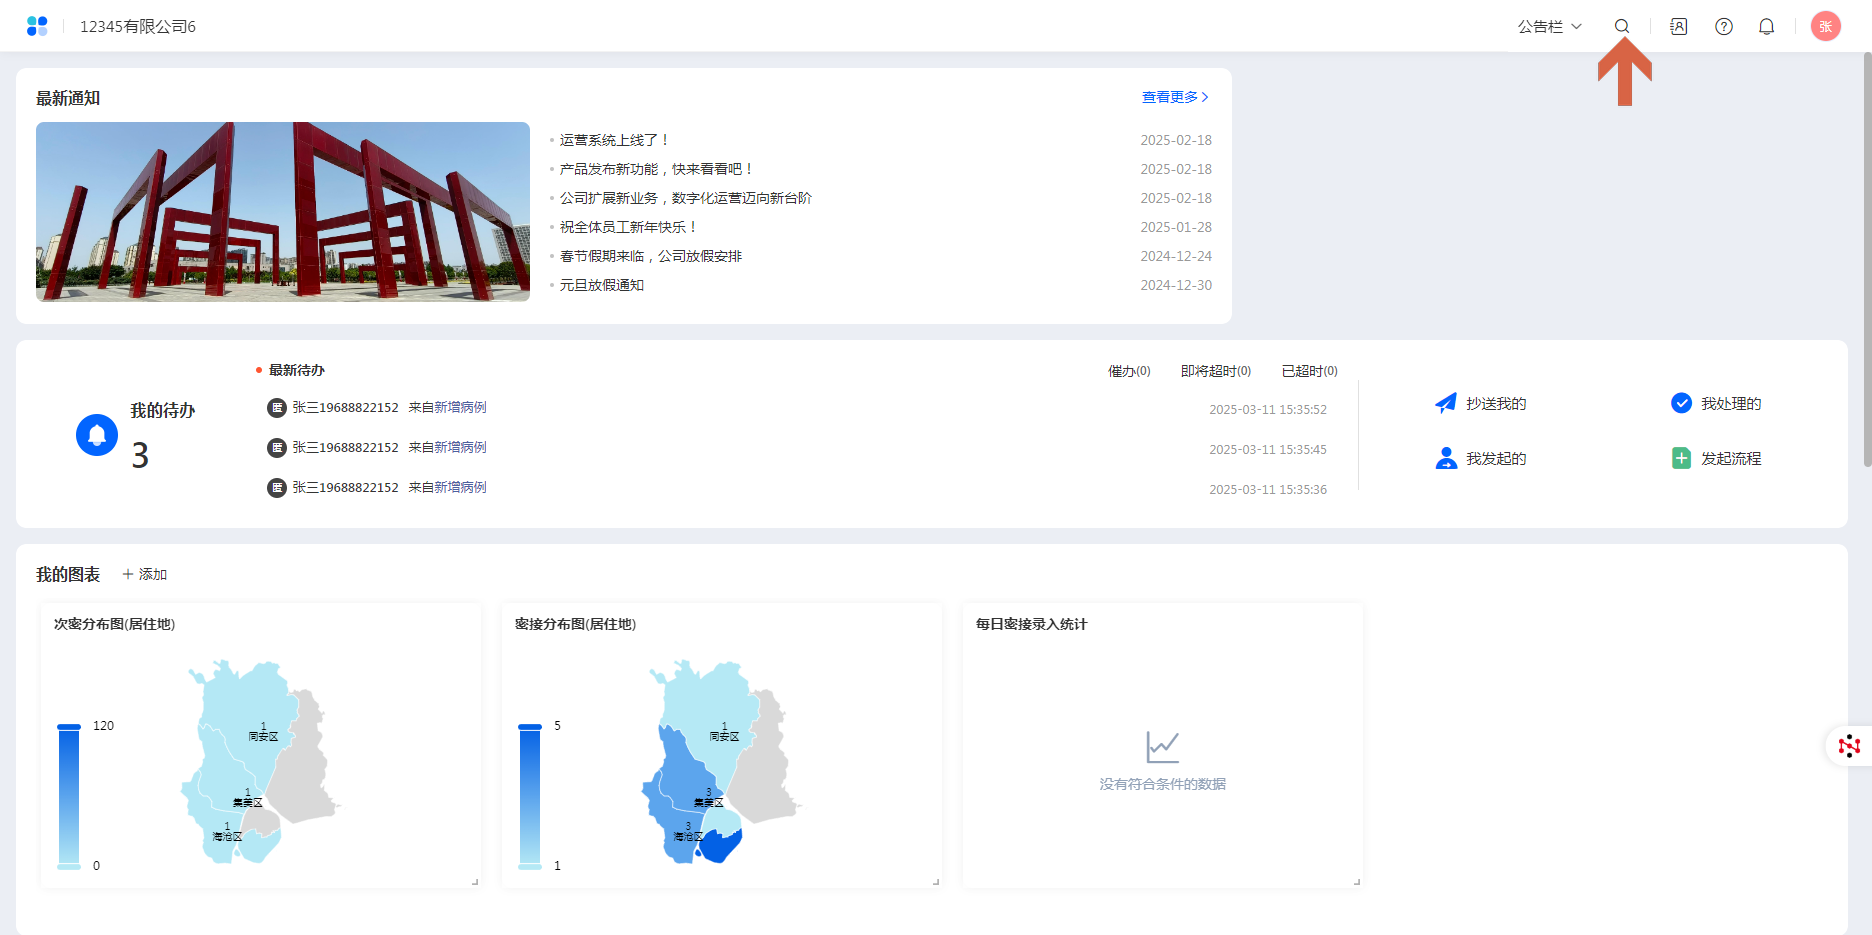The width and height of the screenshot is (1872, 935).
Task: Open 抄送我的 shortcut
Action: coord(1481,404)
